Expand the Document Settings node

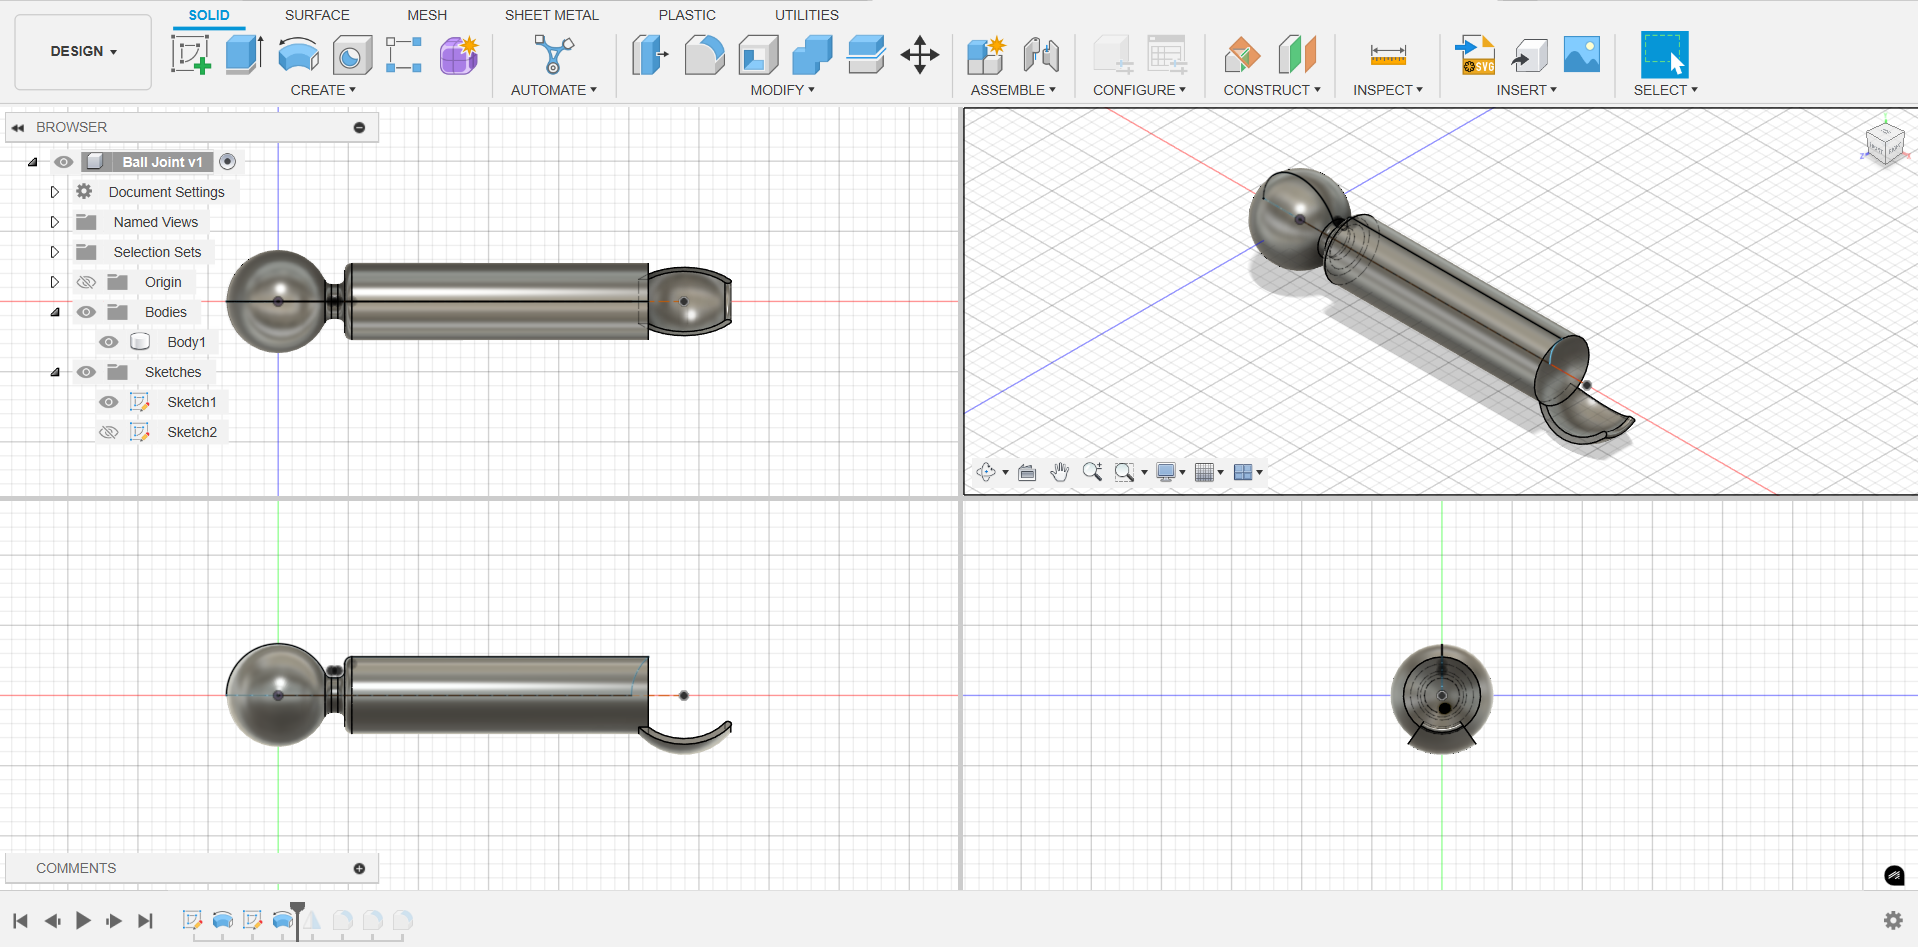pos(55,192)
